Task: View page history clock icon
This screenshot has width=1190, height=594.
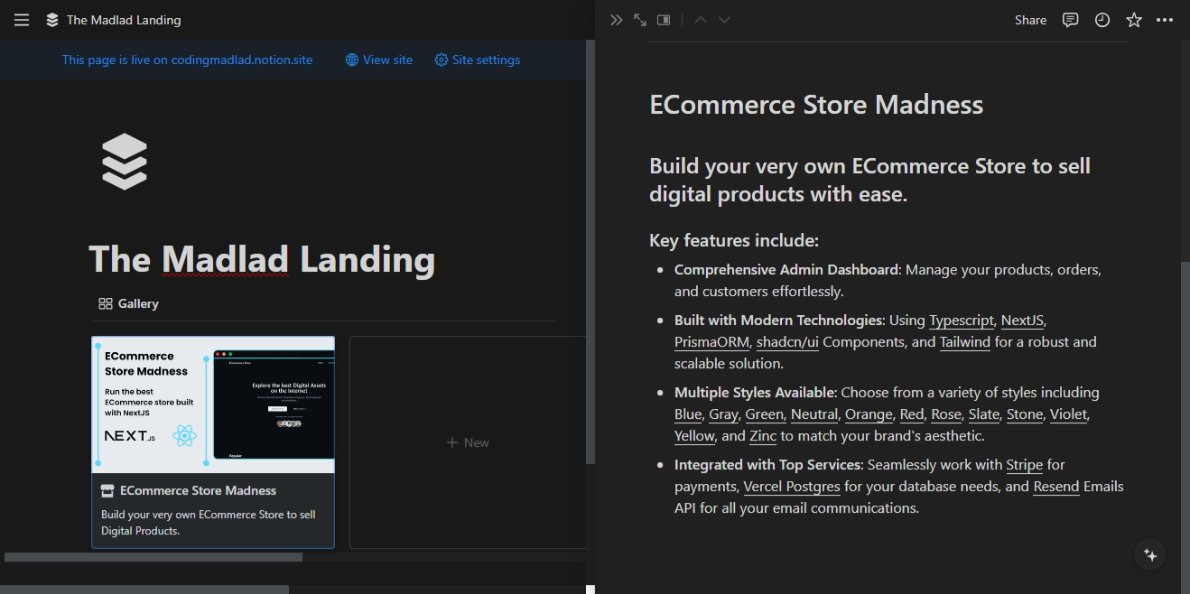Action: coord(1102,20)
